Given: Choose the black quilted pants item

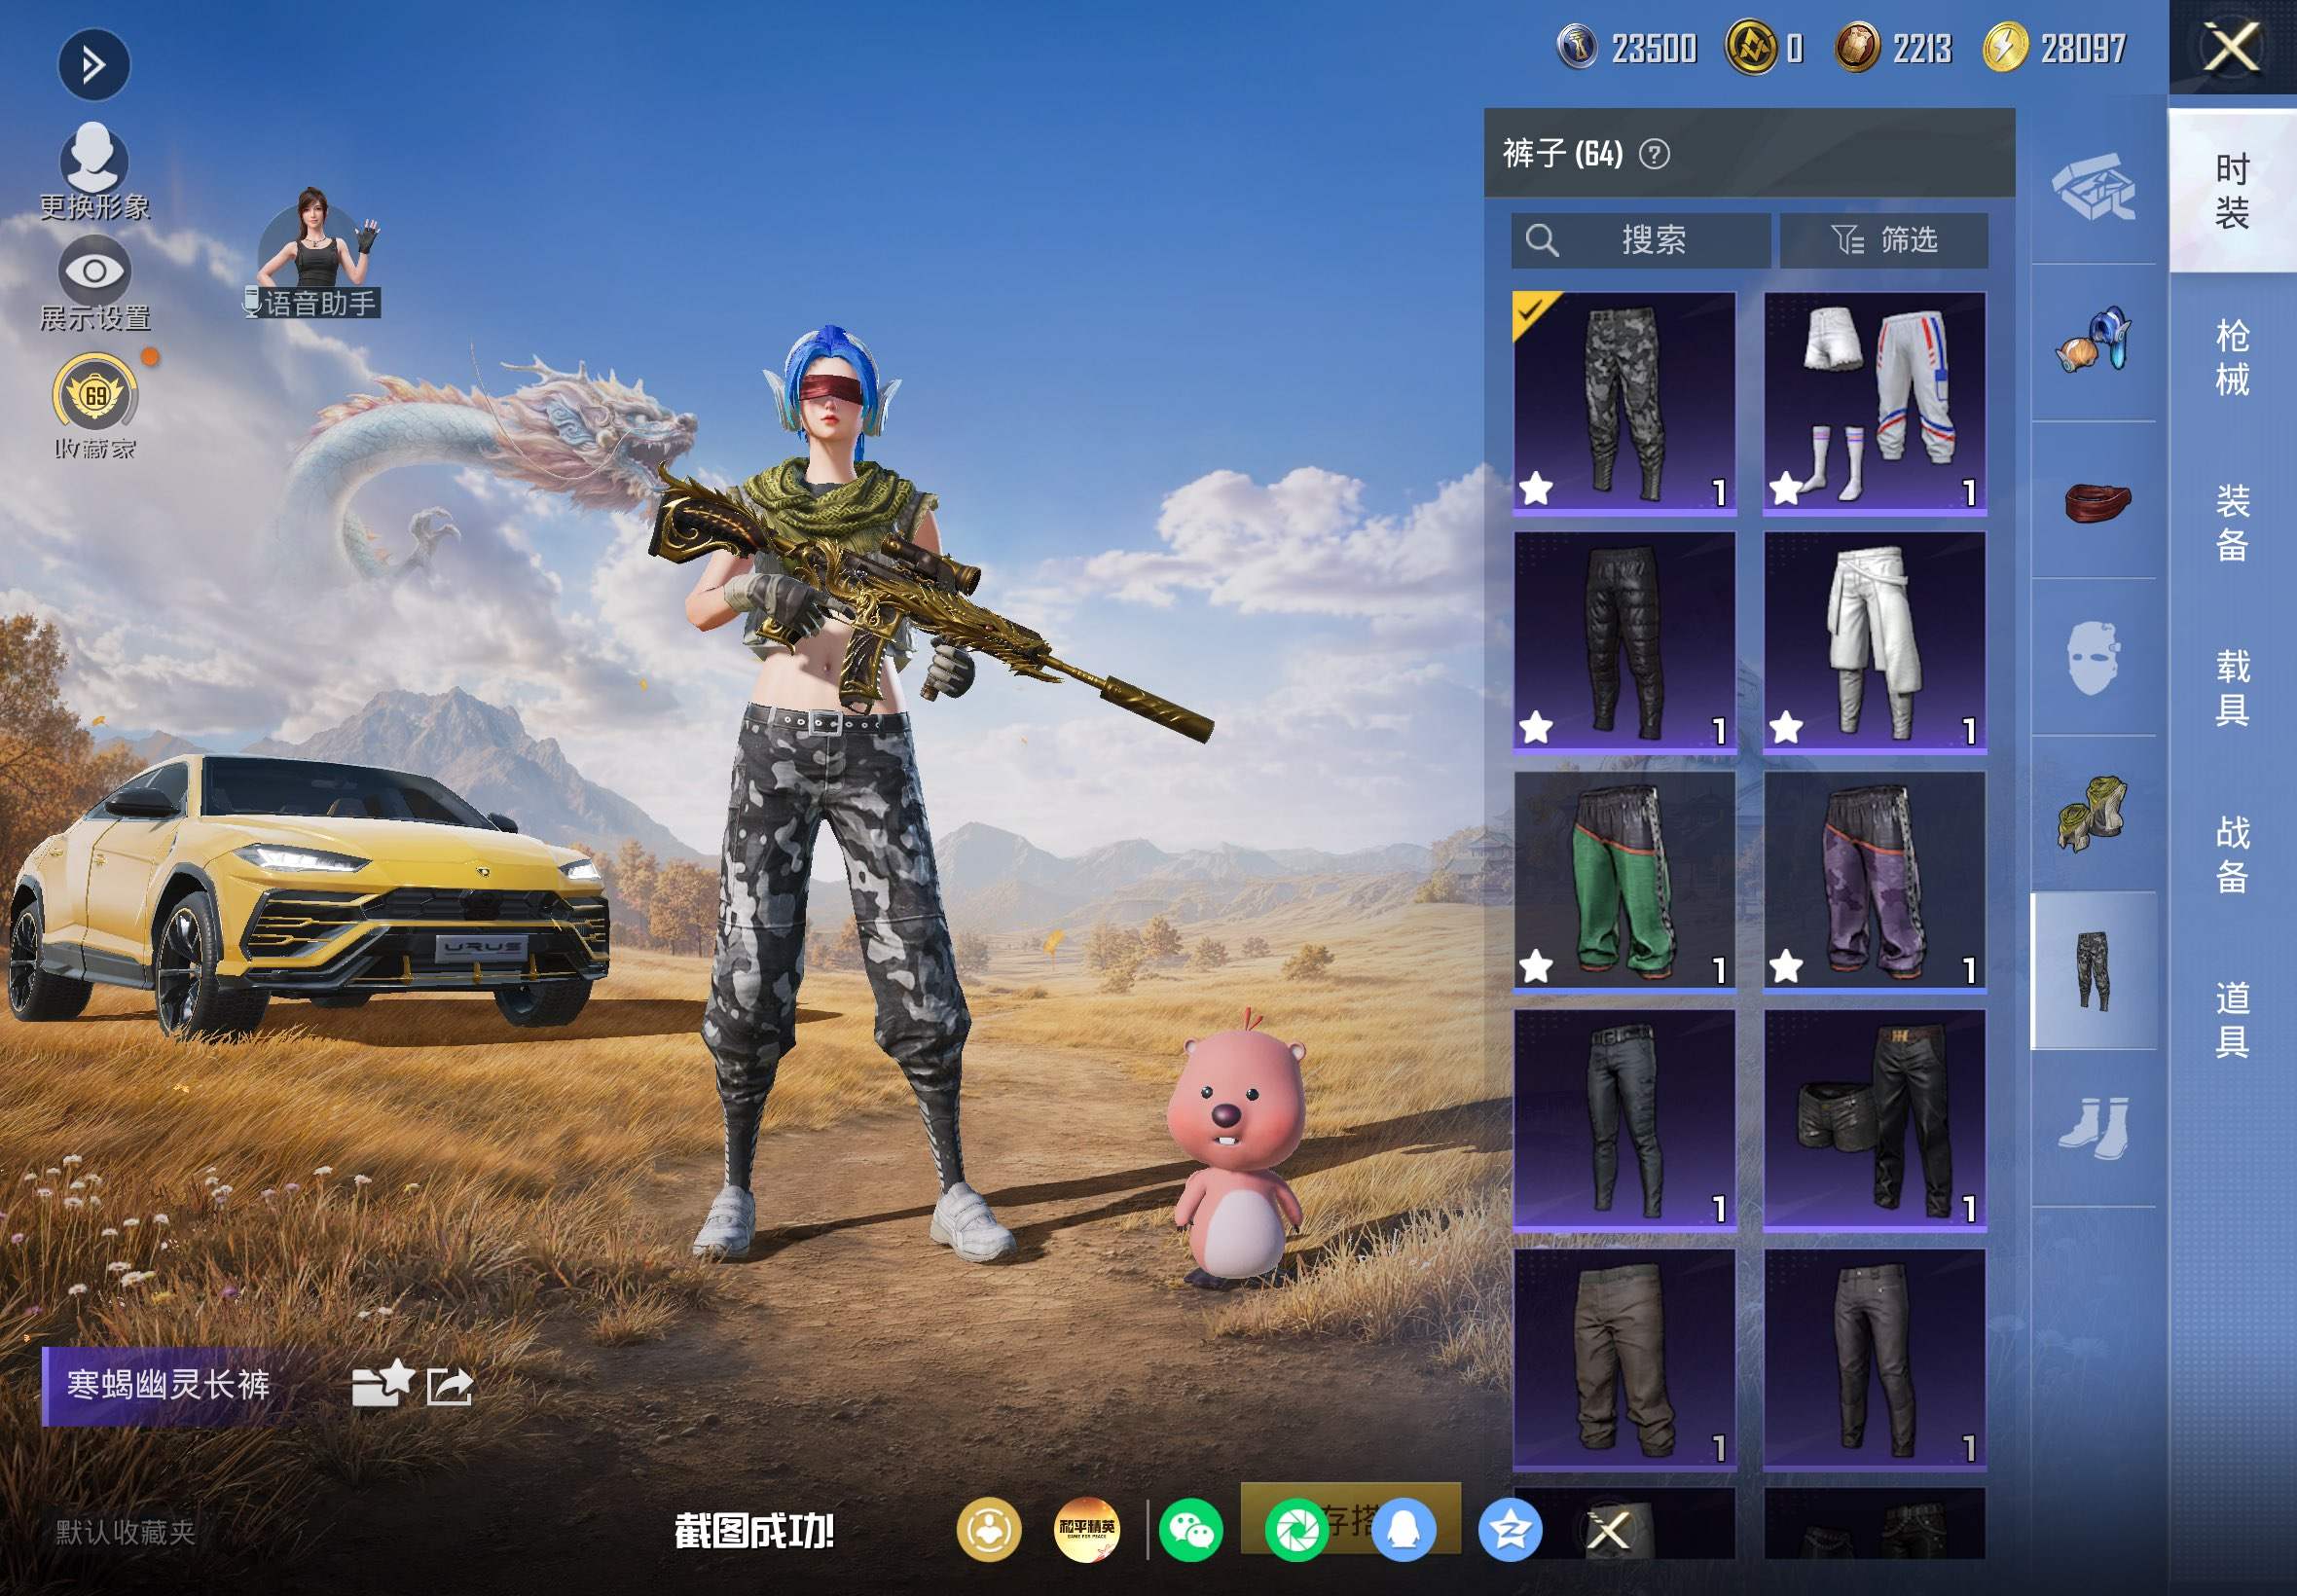Looking at the screenshot, I should pos(1624,642).
